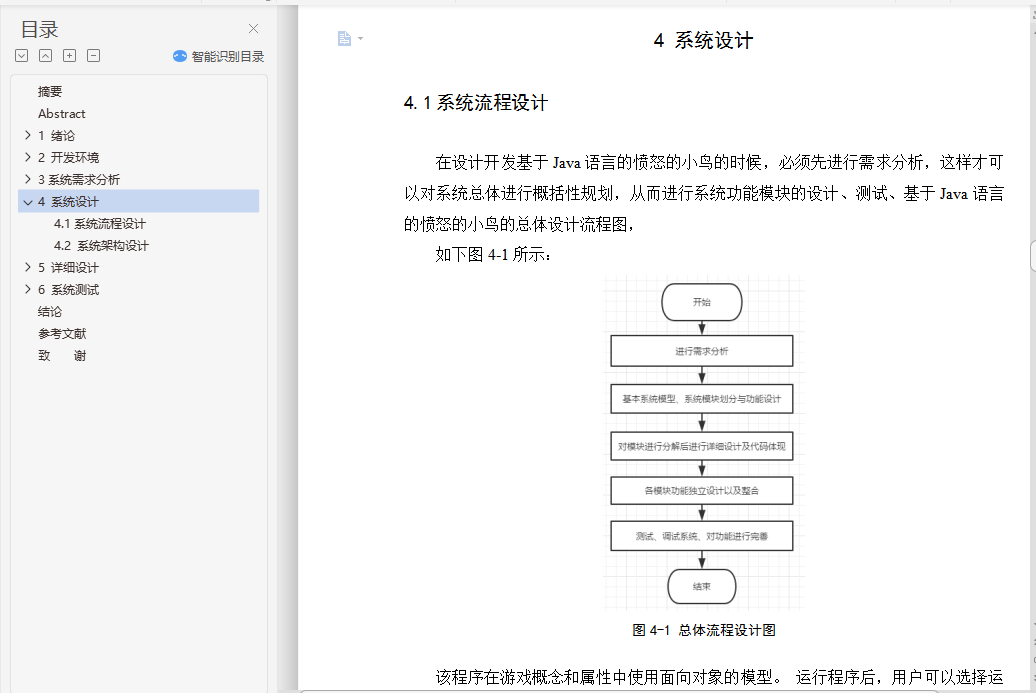This screenshot has height=693, width=1036.
Task: Select 5 详细设计 outline entry
Action: pyautogui.click(x=68, y=268)
